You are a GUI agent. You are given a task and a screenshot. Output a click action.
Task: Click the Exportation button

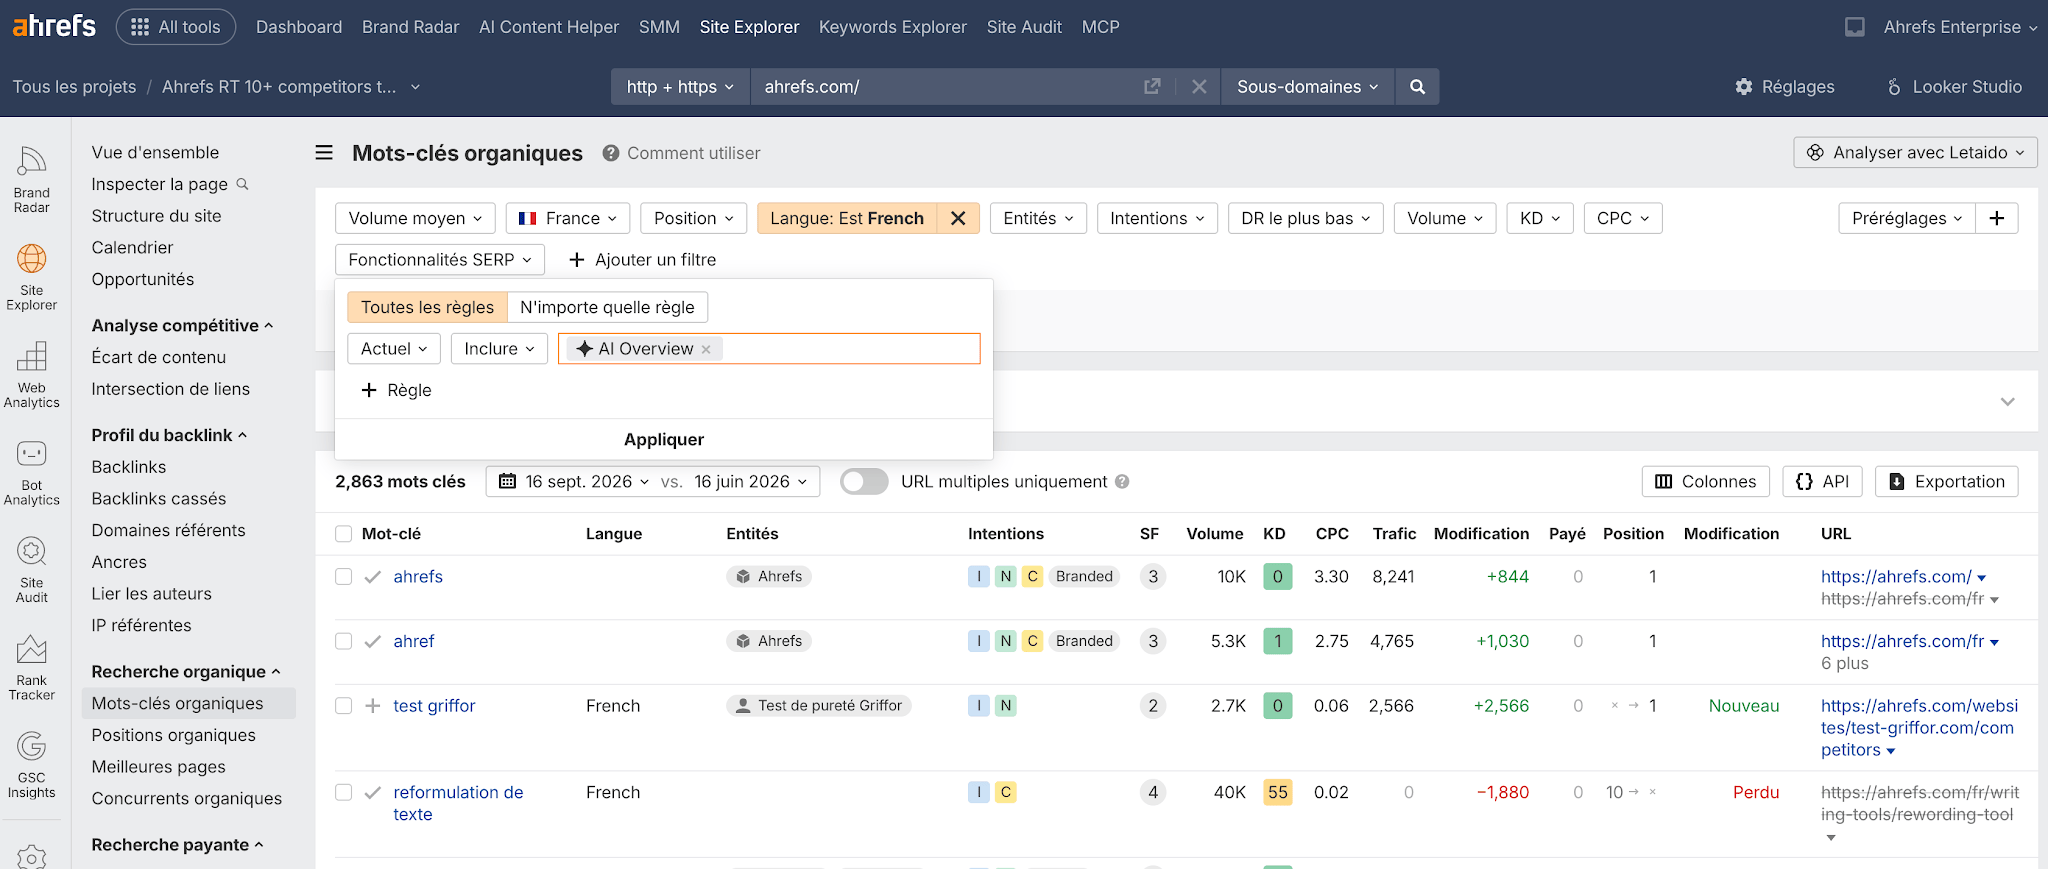coord(1946,482)
